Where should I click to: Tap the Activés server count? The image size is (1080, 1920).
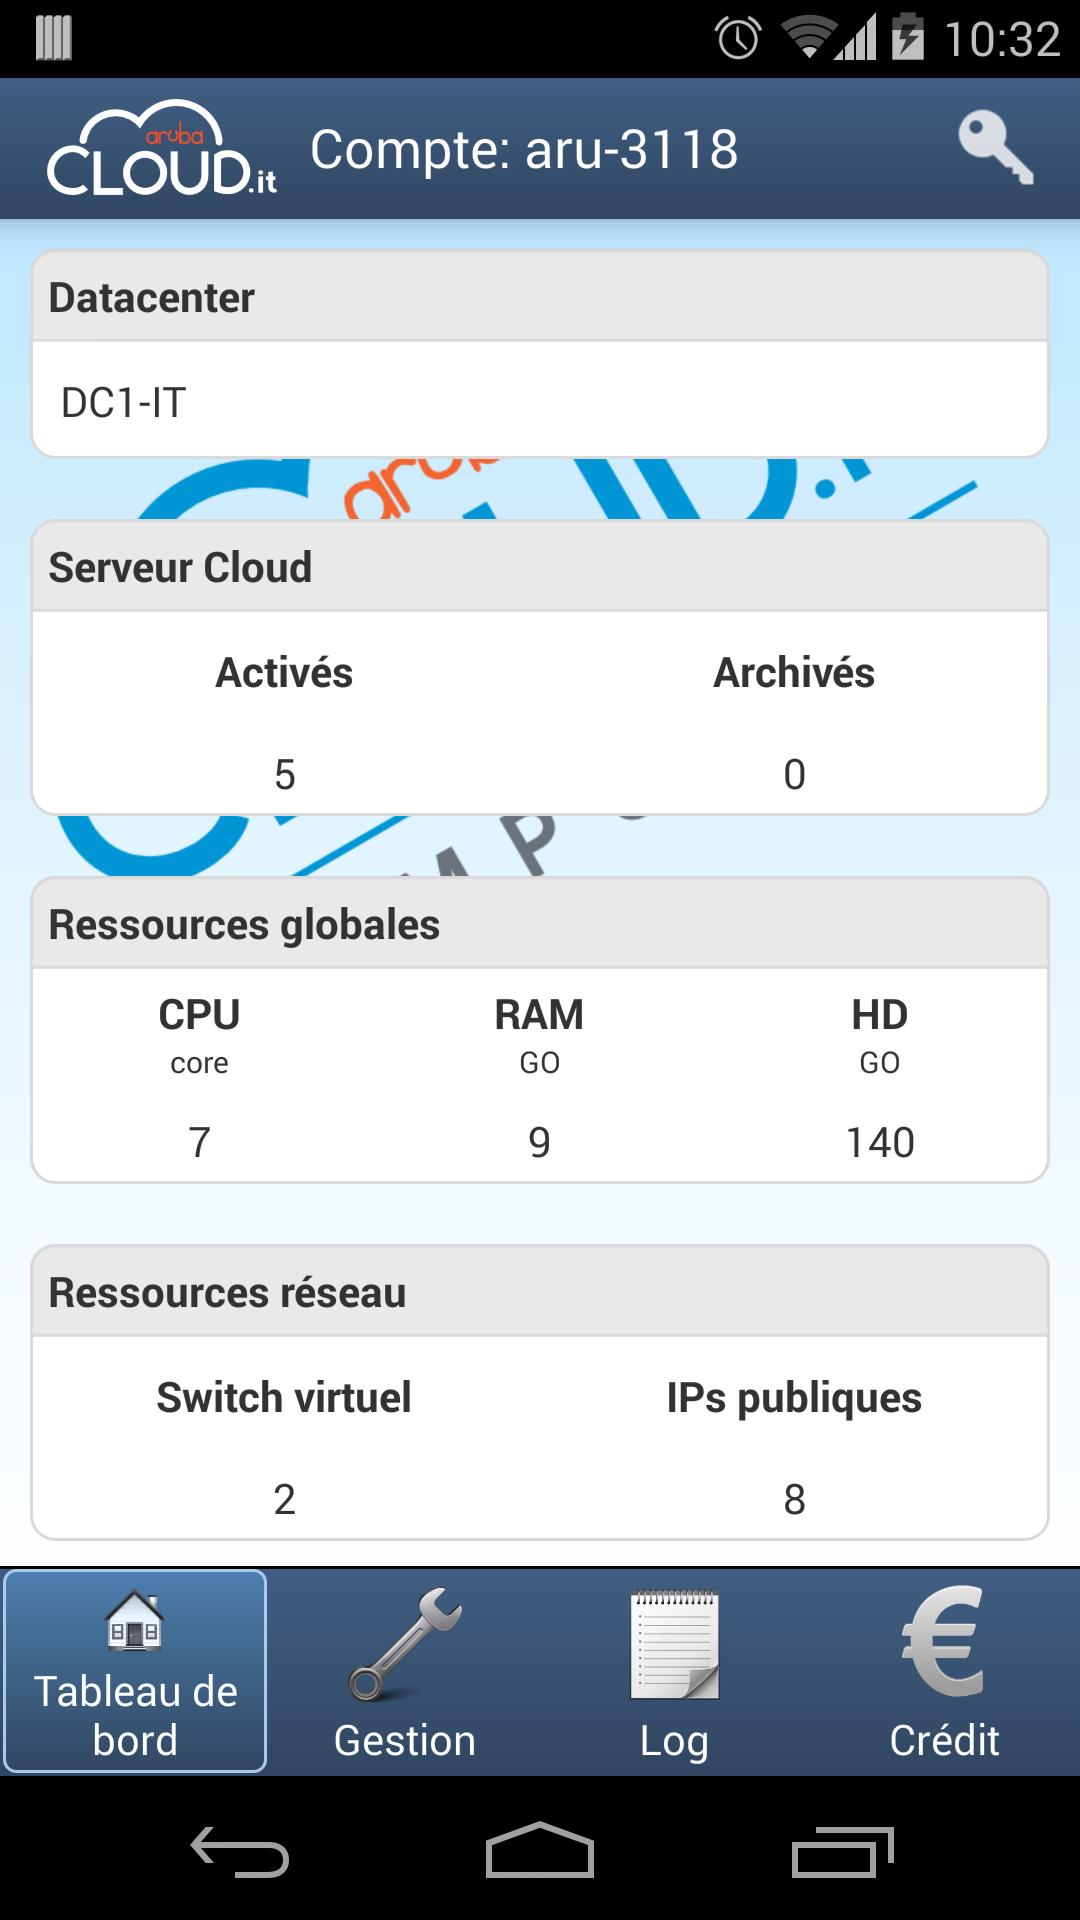click(x=285, y=774)
